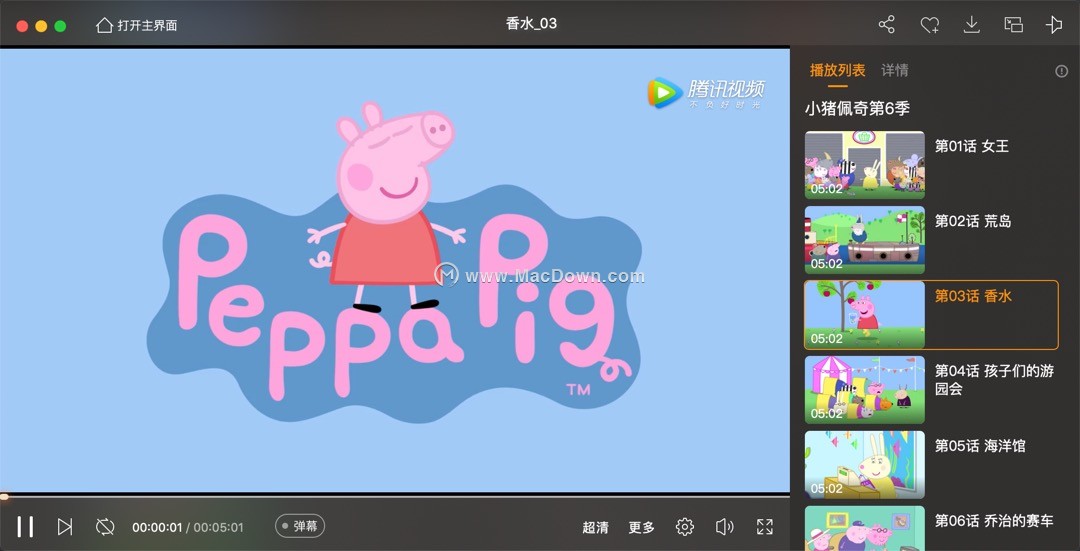Open thumbnail of 第06话 乔治的赛车

(x=864, y=528)
